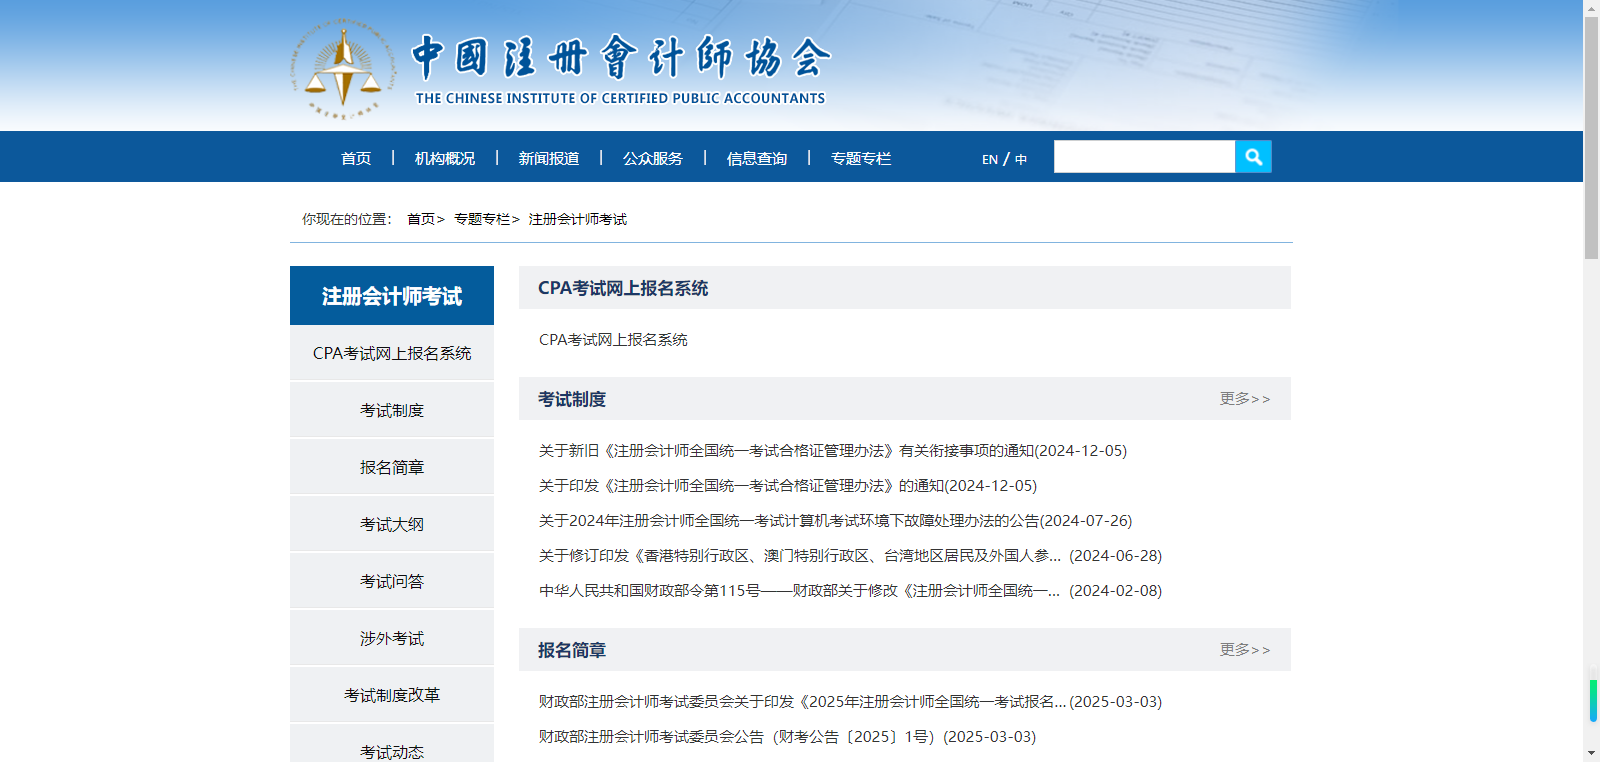This screenshot has height=762, width=1600.
Task: Select 考试动态 in the sidebar
Action: [392, 744]
